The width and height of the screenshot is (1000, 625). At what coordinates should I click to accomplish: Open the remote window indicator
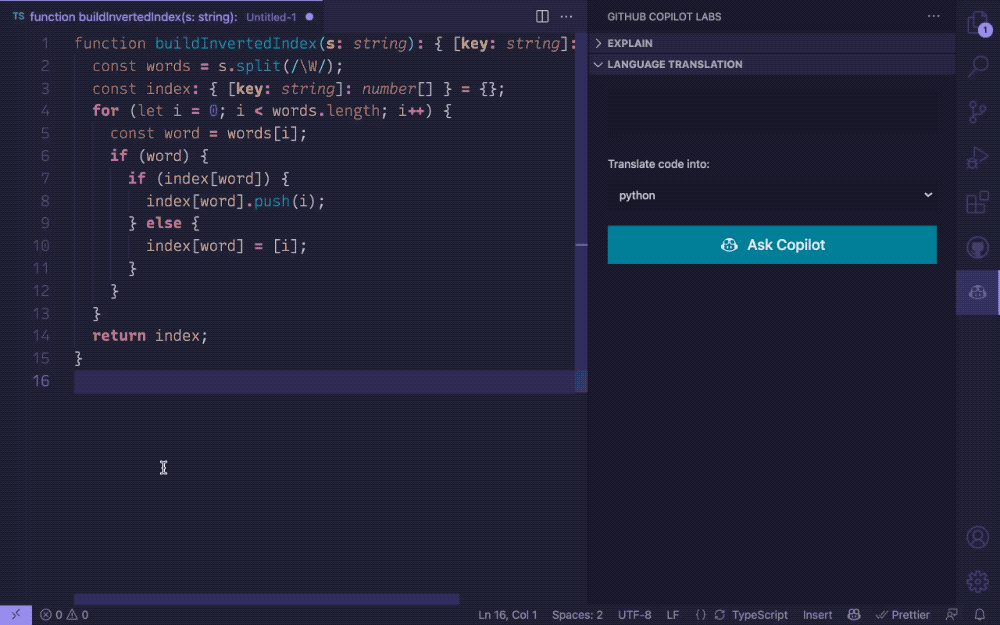[16, 615]
